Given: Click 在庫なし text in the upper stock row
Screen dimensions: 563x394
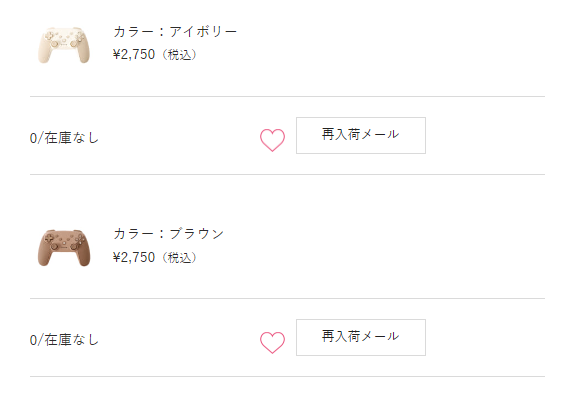Looking at the screenshot, I should click(x=71, y=138).
